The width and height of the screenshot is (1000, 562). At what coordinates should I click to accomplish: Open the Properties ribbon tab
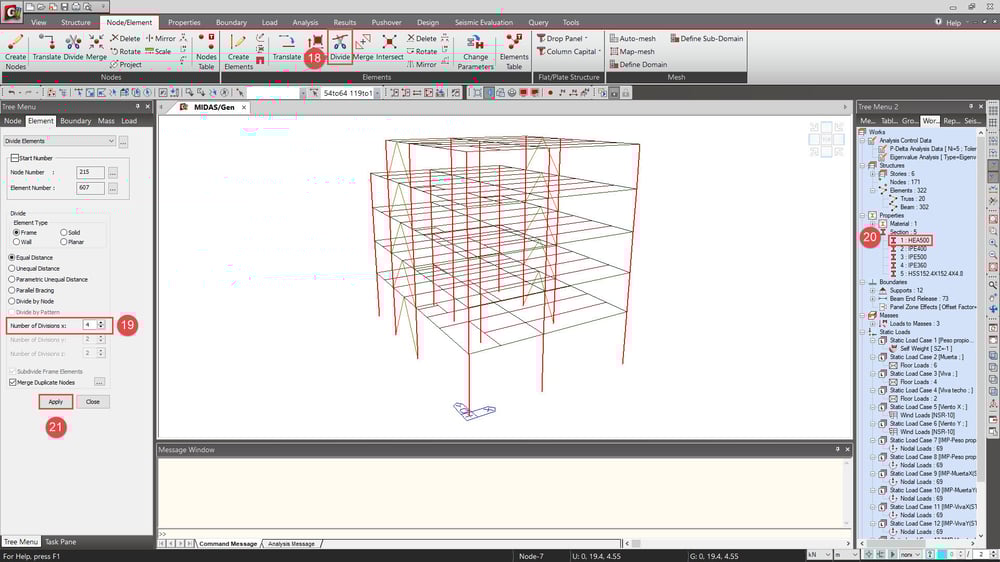[184, 22]
